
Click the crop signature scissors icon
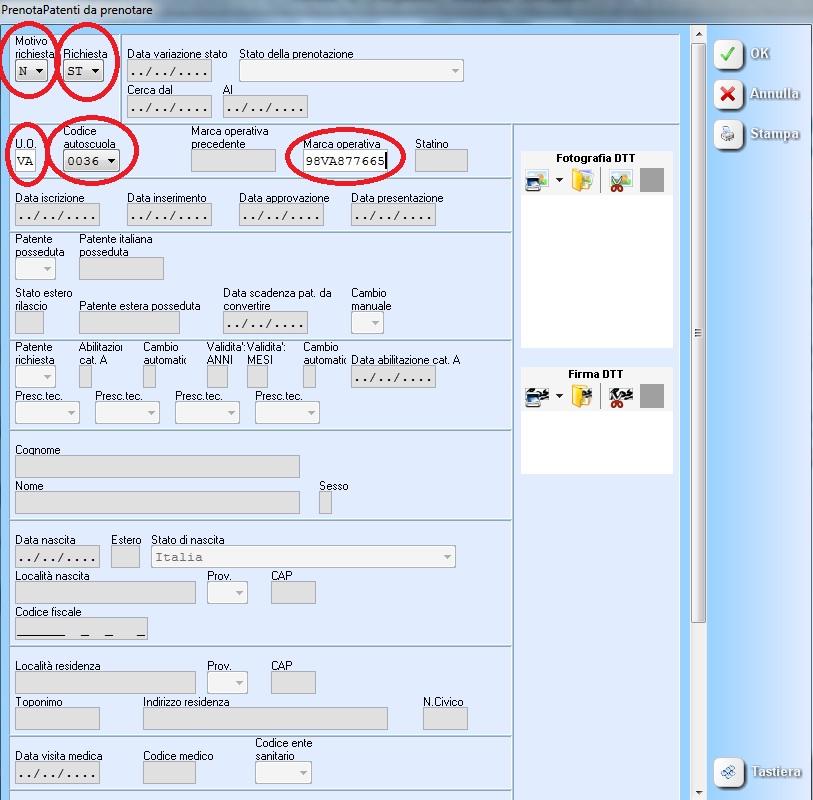tap(620, 397)
